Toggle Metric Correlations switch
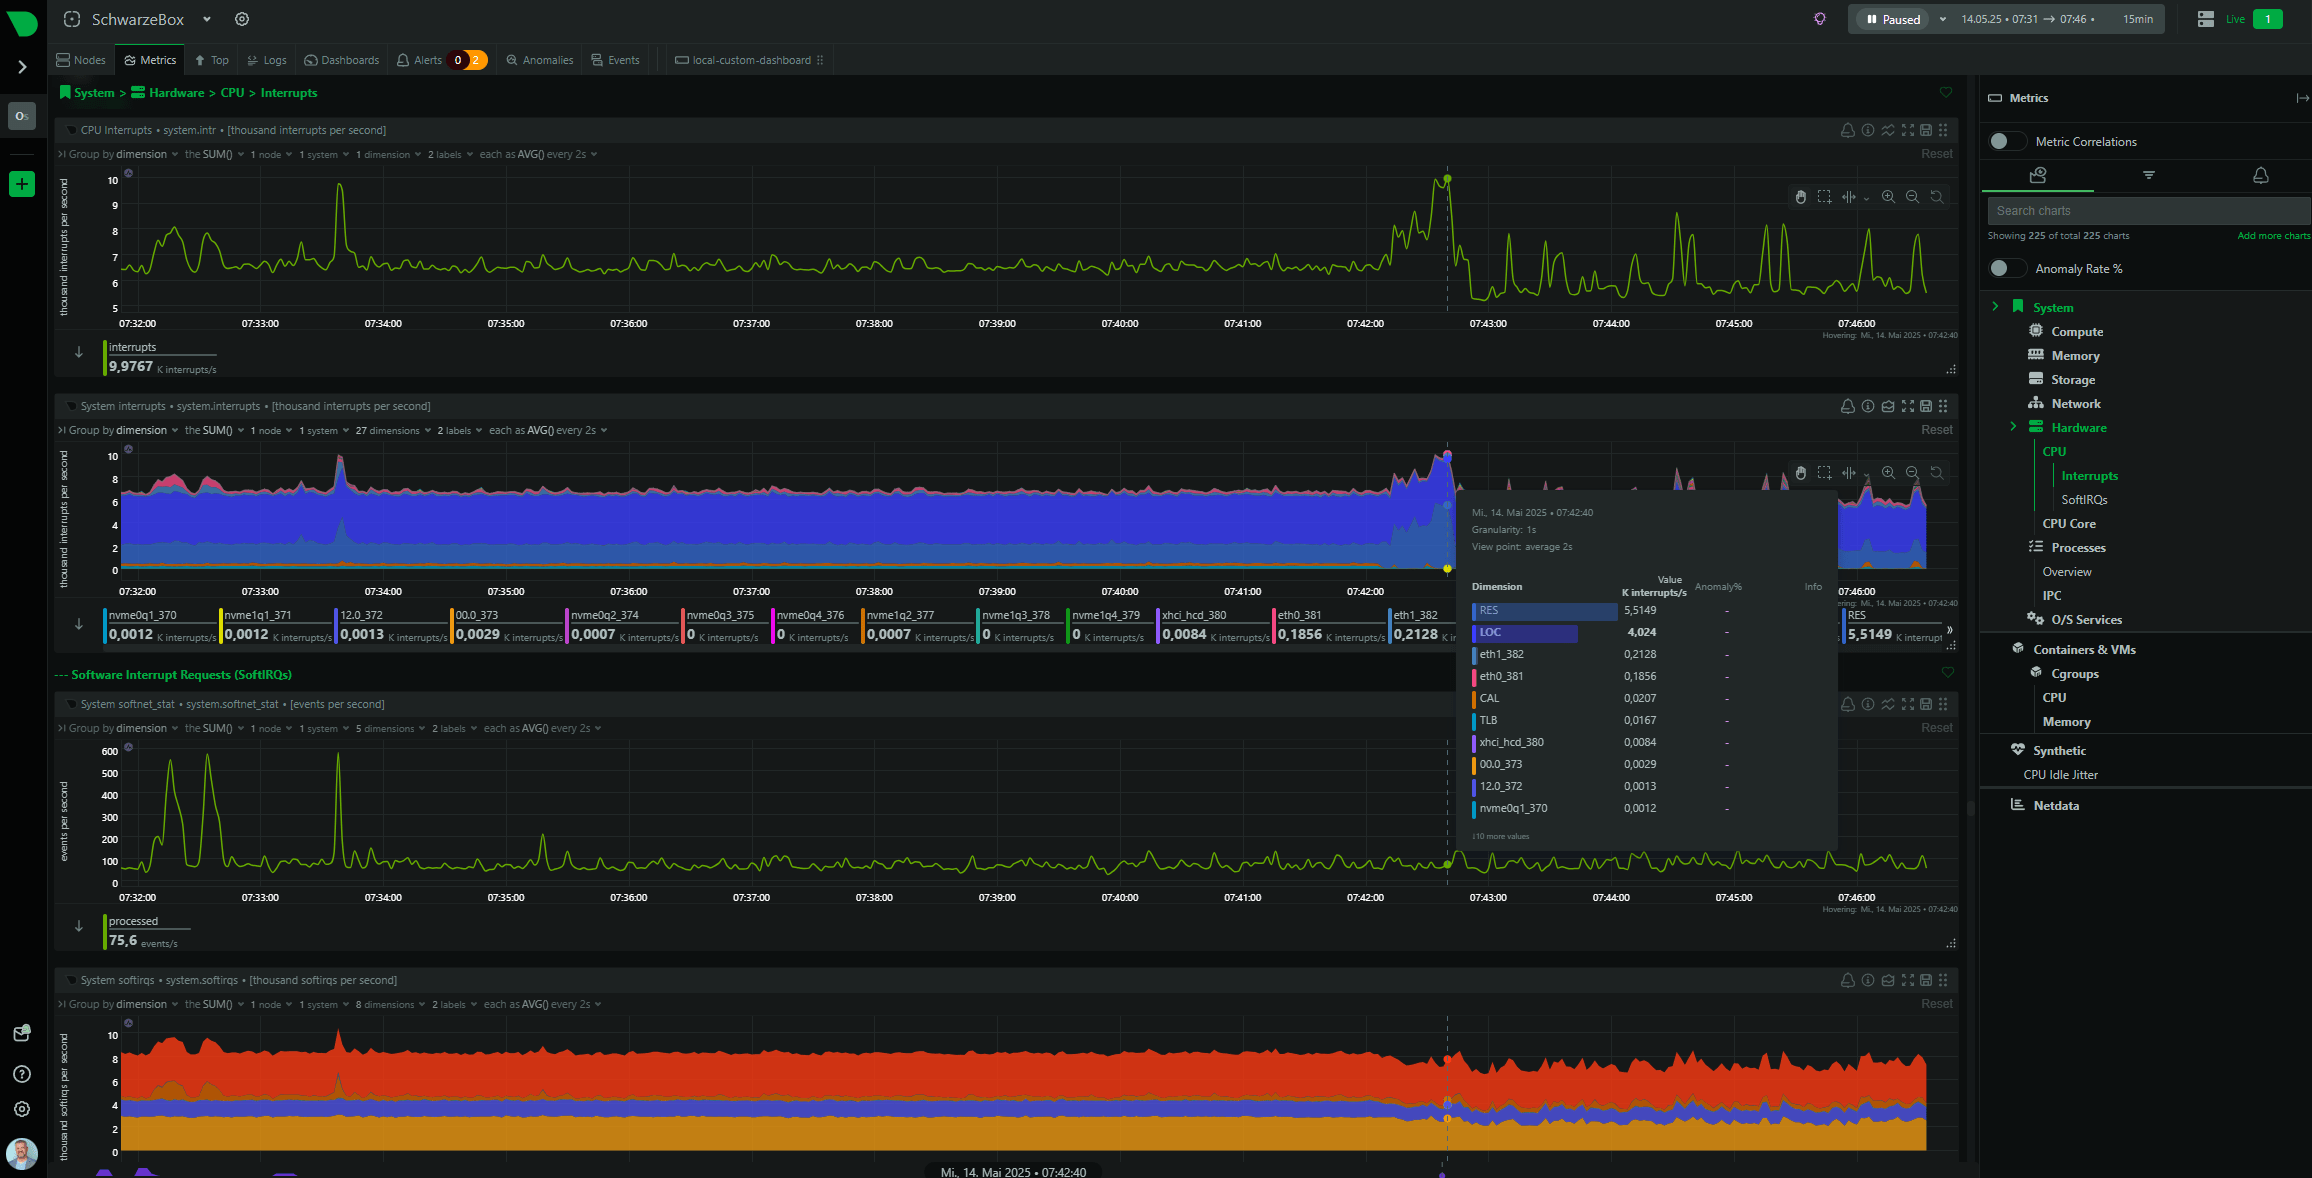The image size is (2312, 1178). [x=2005, y=141]
